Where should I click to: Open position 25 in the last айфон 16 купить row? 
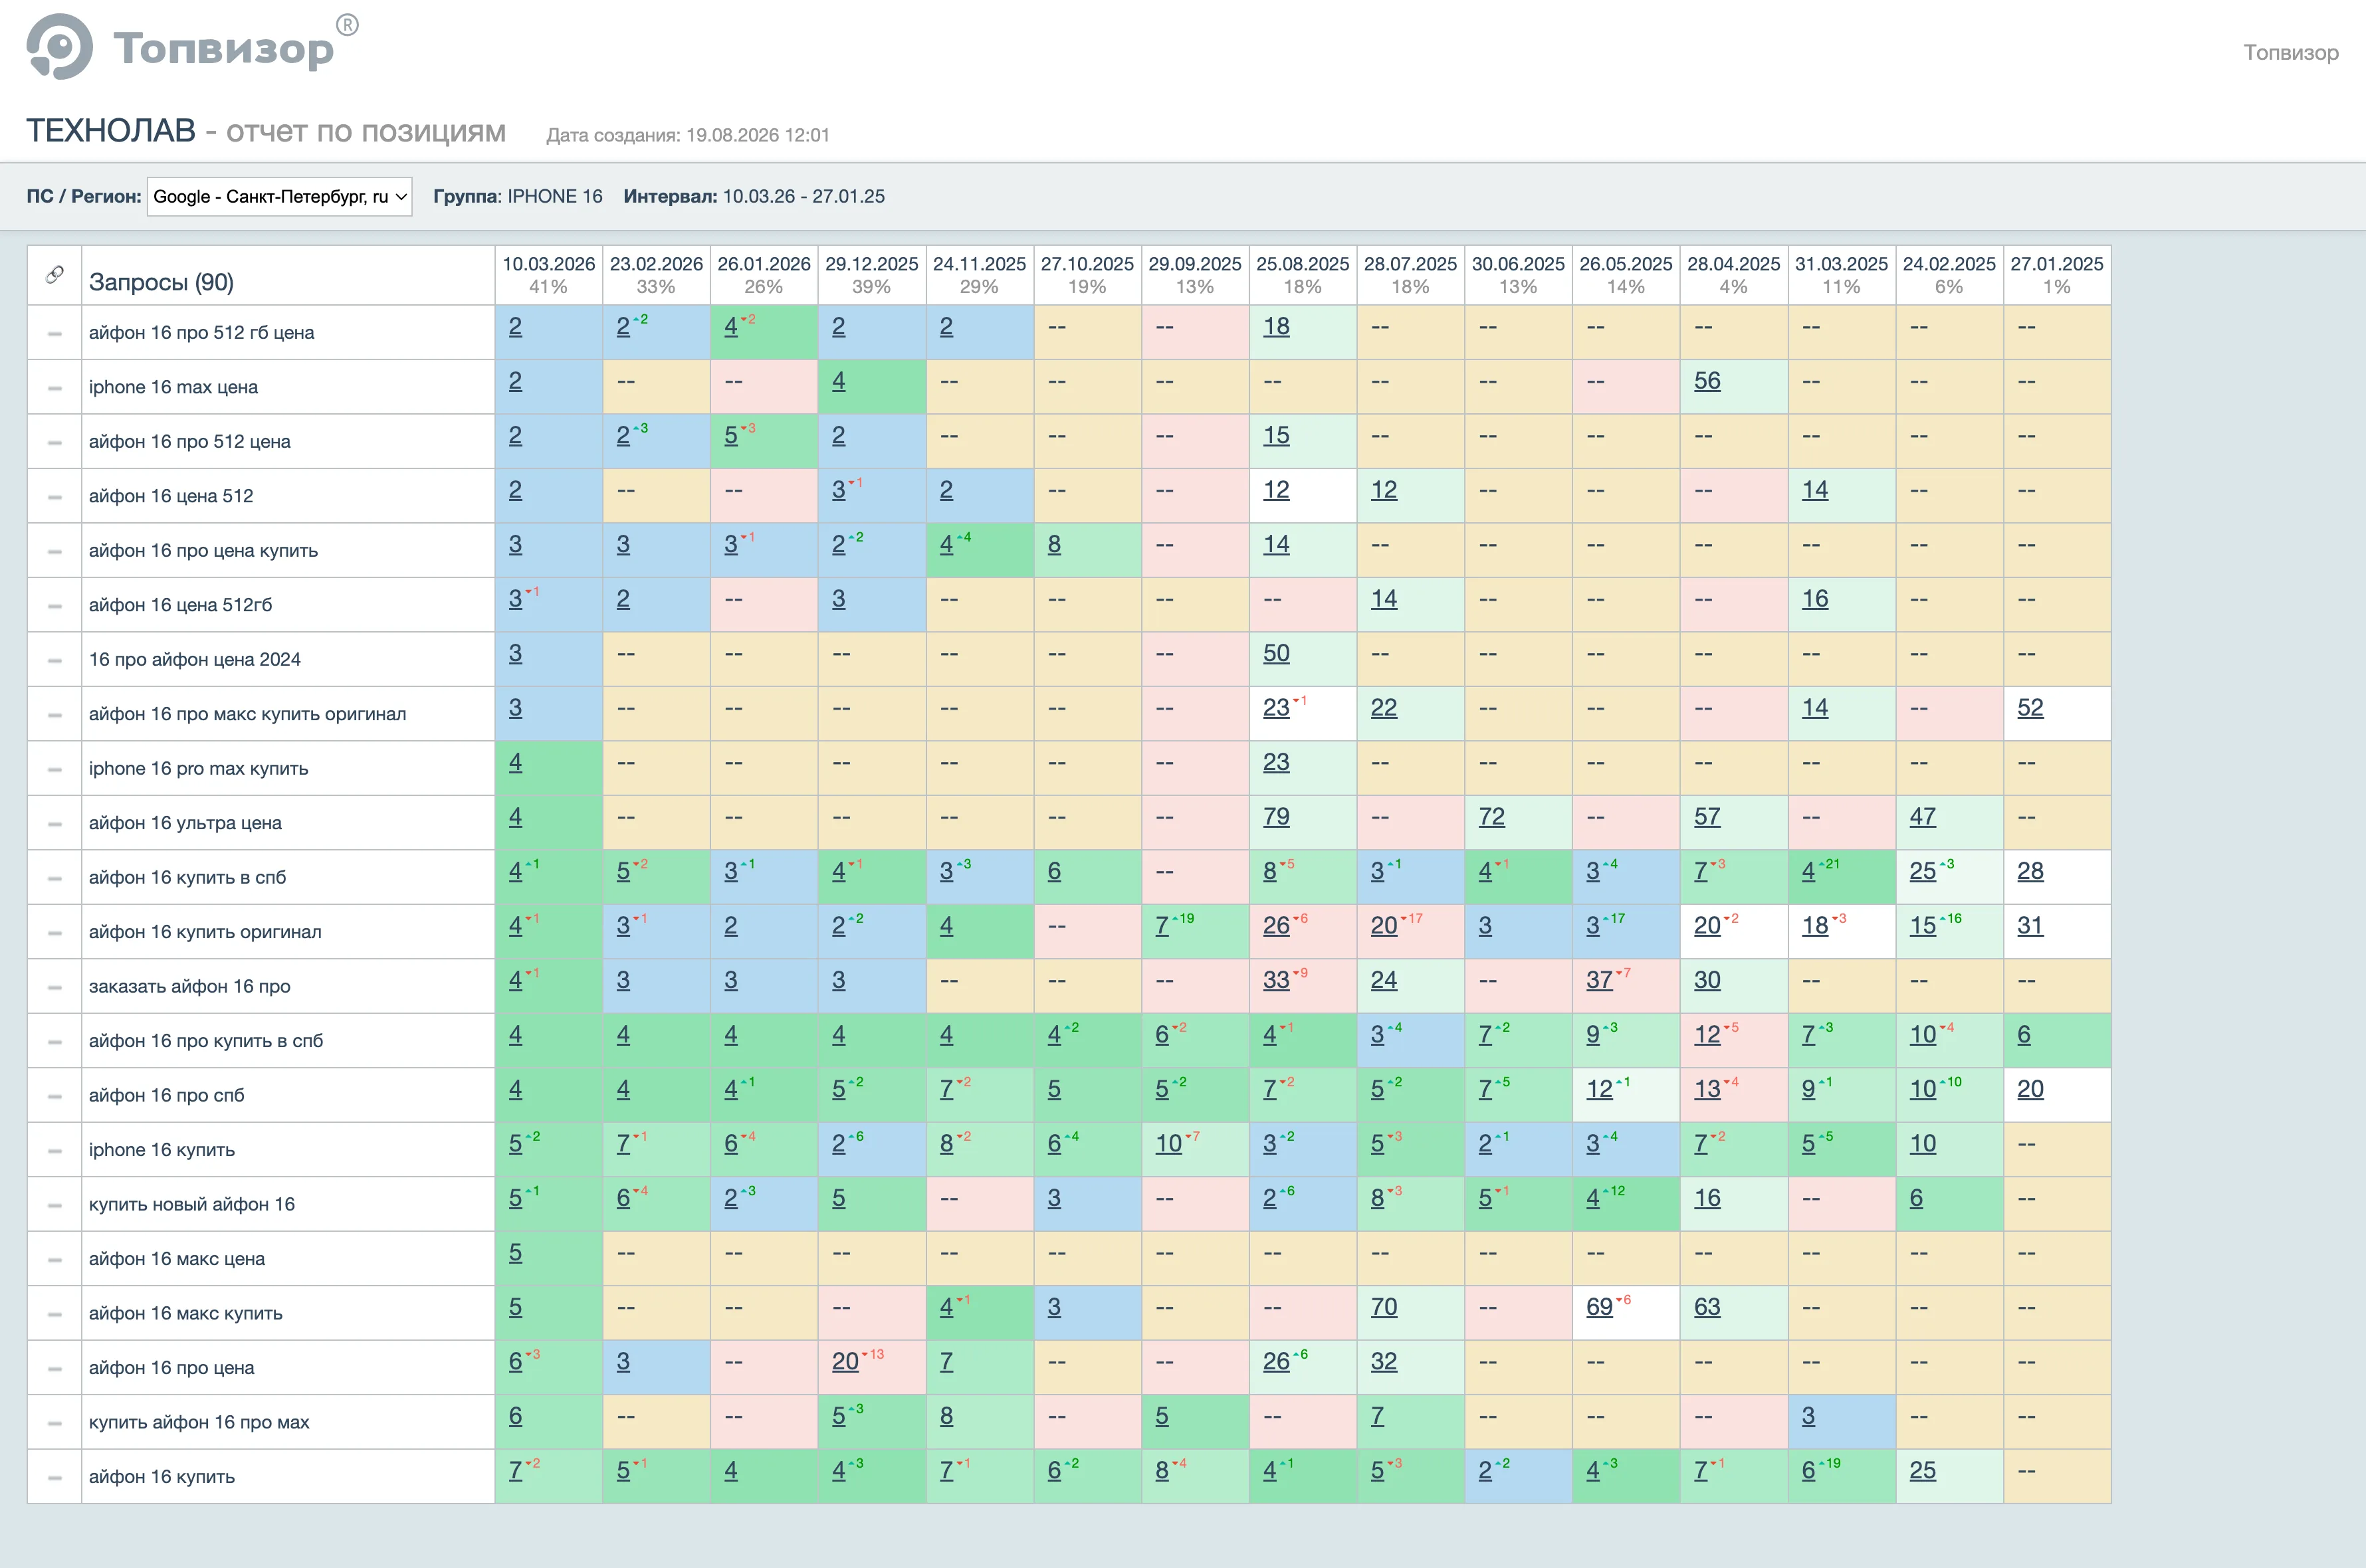pyautogui.click(x=1923, y=1471)
